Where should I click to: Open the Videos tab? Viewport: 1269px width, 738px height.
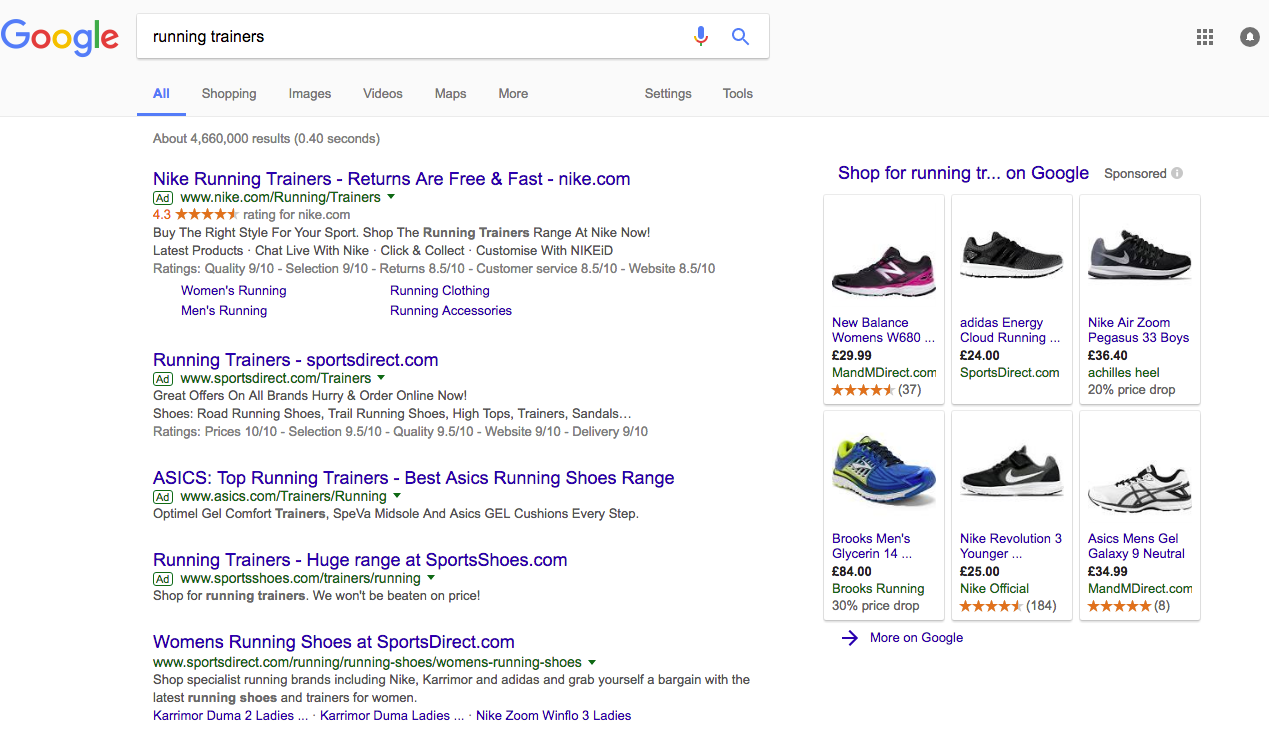(x=383, y=93)
